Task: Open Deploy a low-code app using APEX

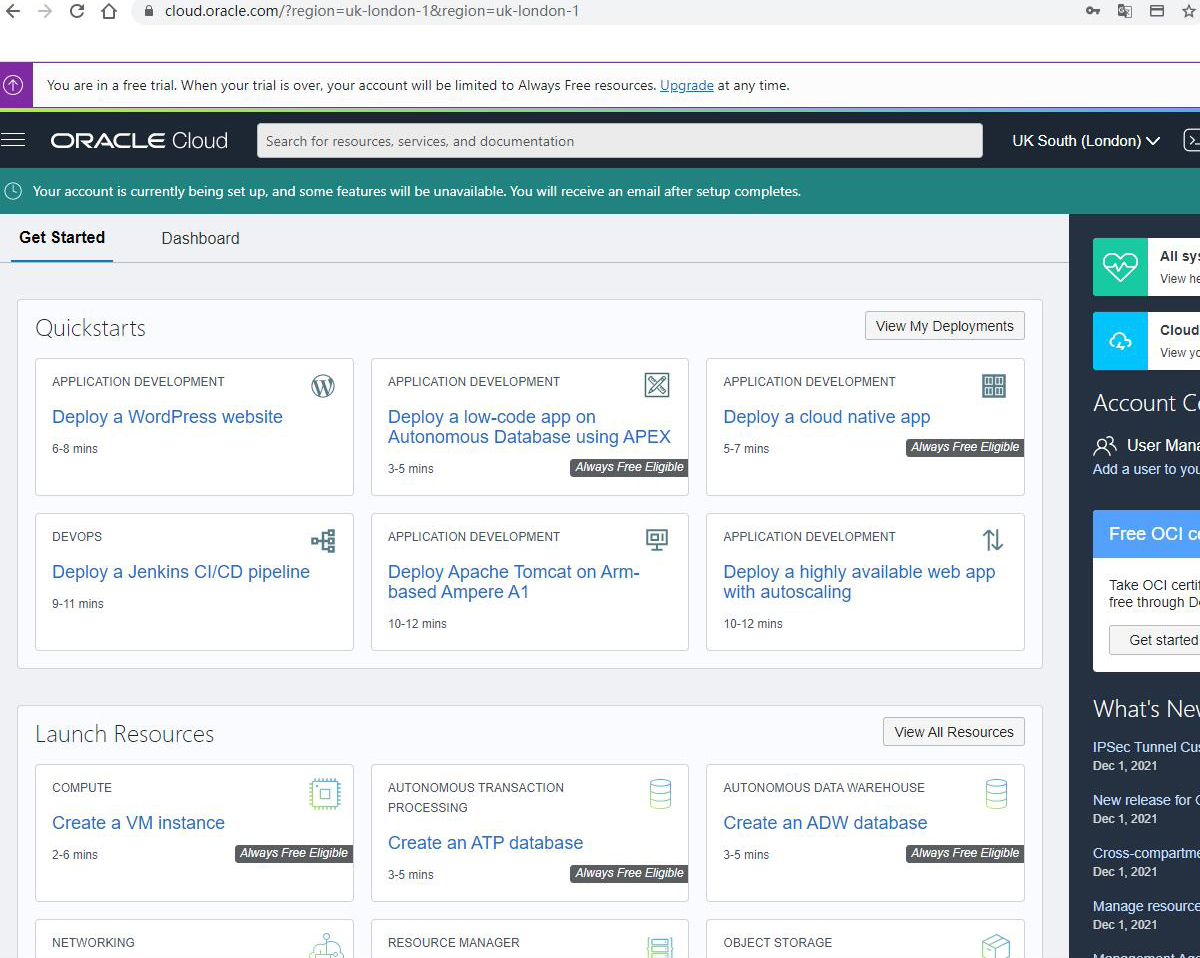Action: pos(529,427)
